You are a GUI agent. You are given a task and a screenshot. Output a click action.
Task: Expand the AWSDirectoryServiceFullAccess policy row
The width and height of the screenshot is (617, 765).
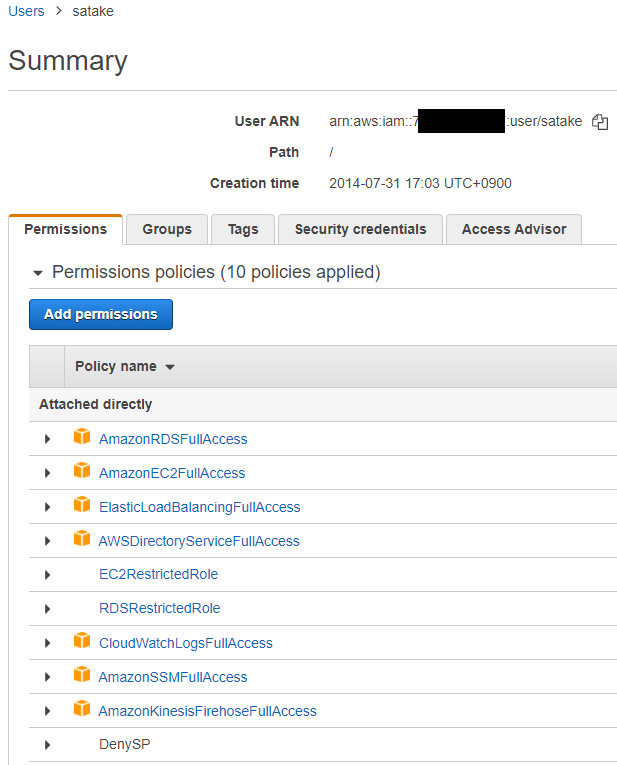(47, 541)
